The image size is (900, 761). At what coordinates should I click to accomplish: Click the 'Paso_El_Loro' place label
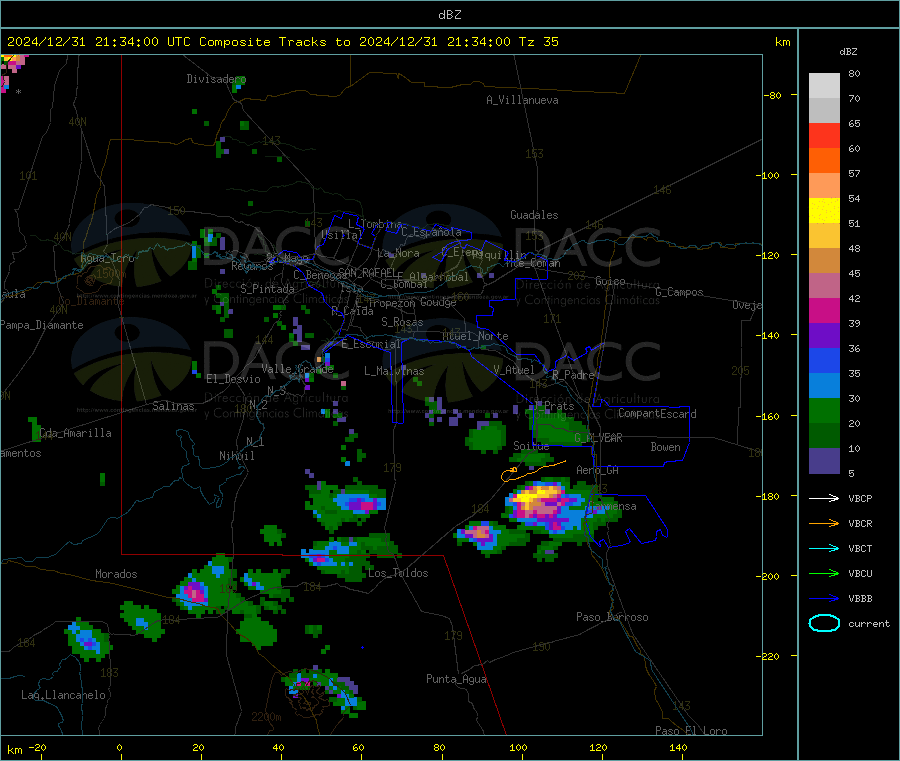(691, 731)
